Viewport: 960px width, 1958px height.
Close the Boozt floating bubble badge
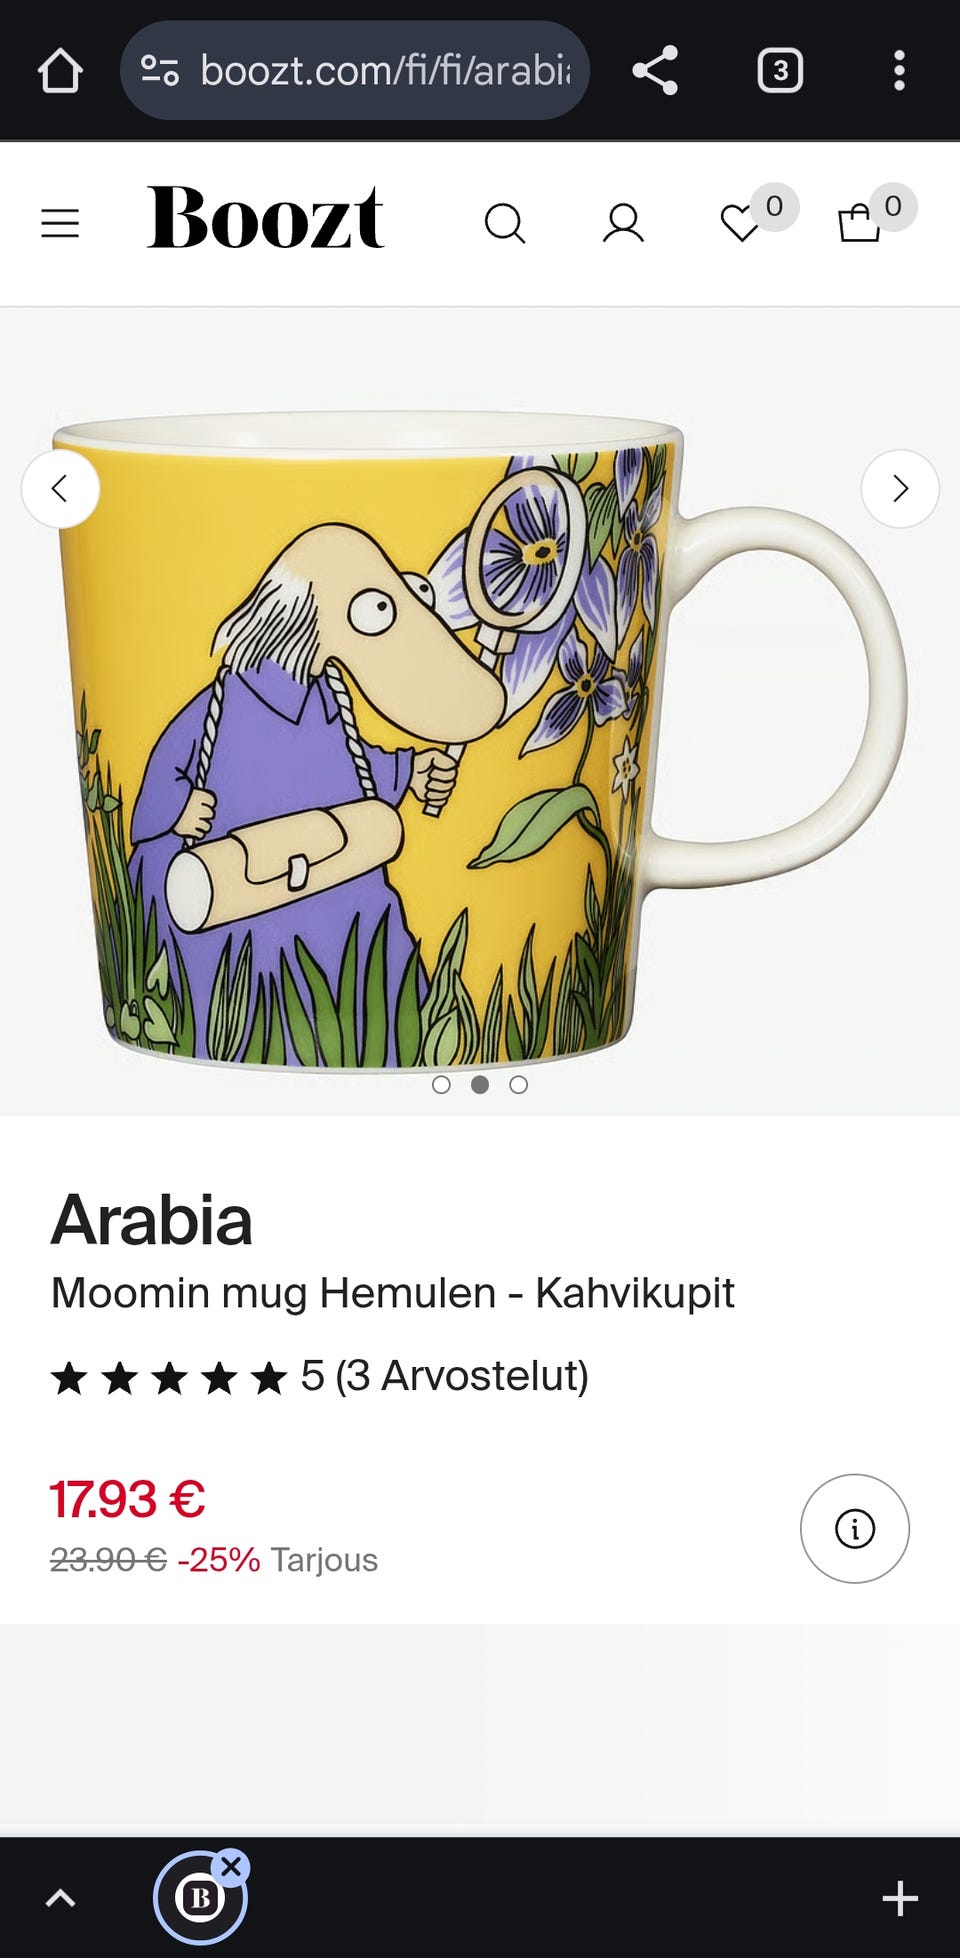coord(231,1866)
